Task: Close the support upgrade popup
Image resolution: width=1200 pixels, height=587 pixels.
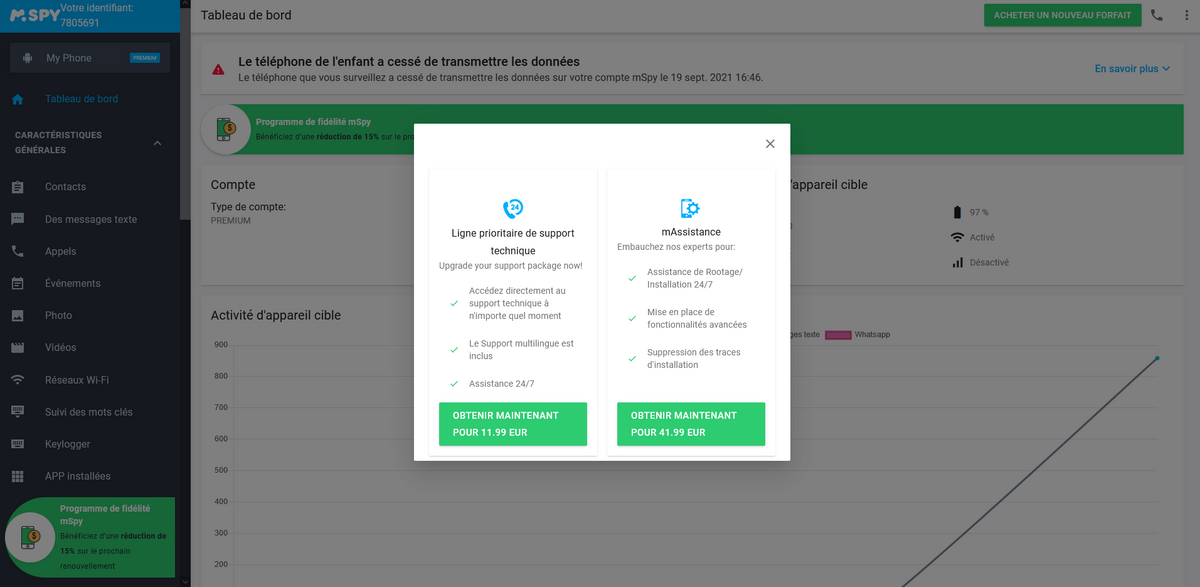Action: (770, 144)
